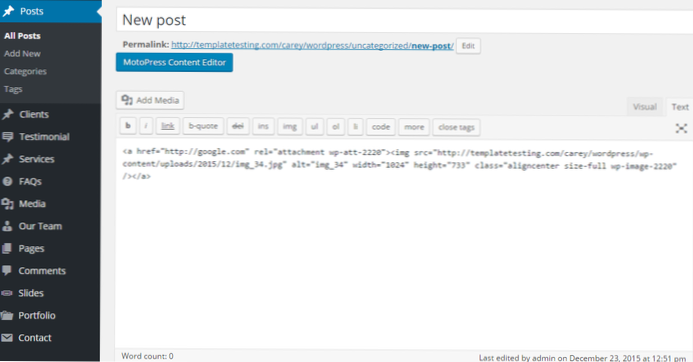693x362 pixels.
Task: Click the Pages icon in sidebar
Action: pyautogui.click(x=7, y=248)
